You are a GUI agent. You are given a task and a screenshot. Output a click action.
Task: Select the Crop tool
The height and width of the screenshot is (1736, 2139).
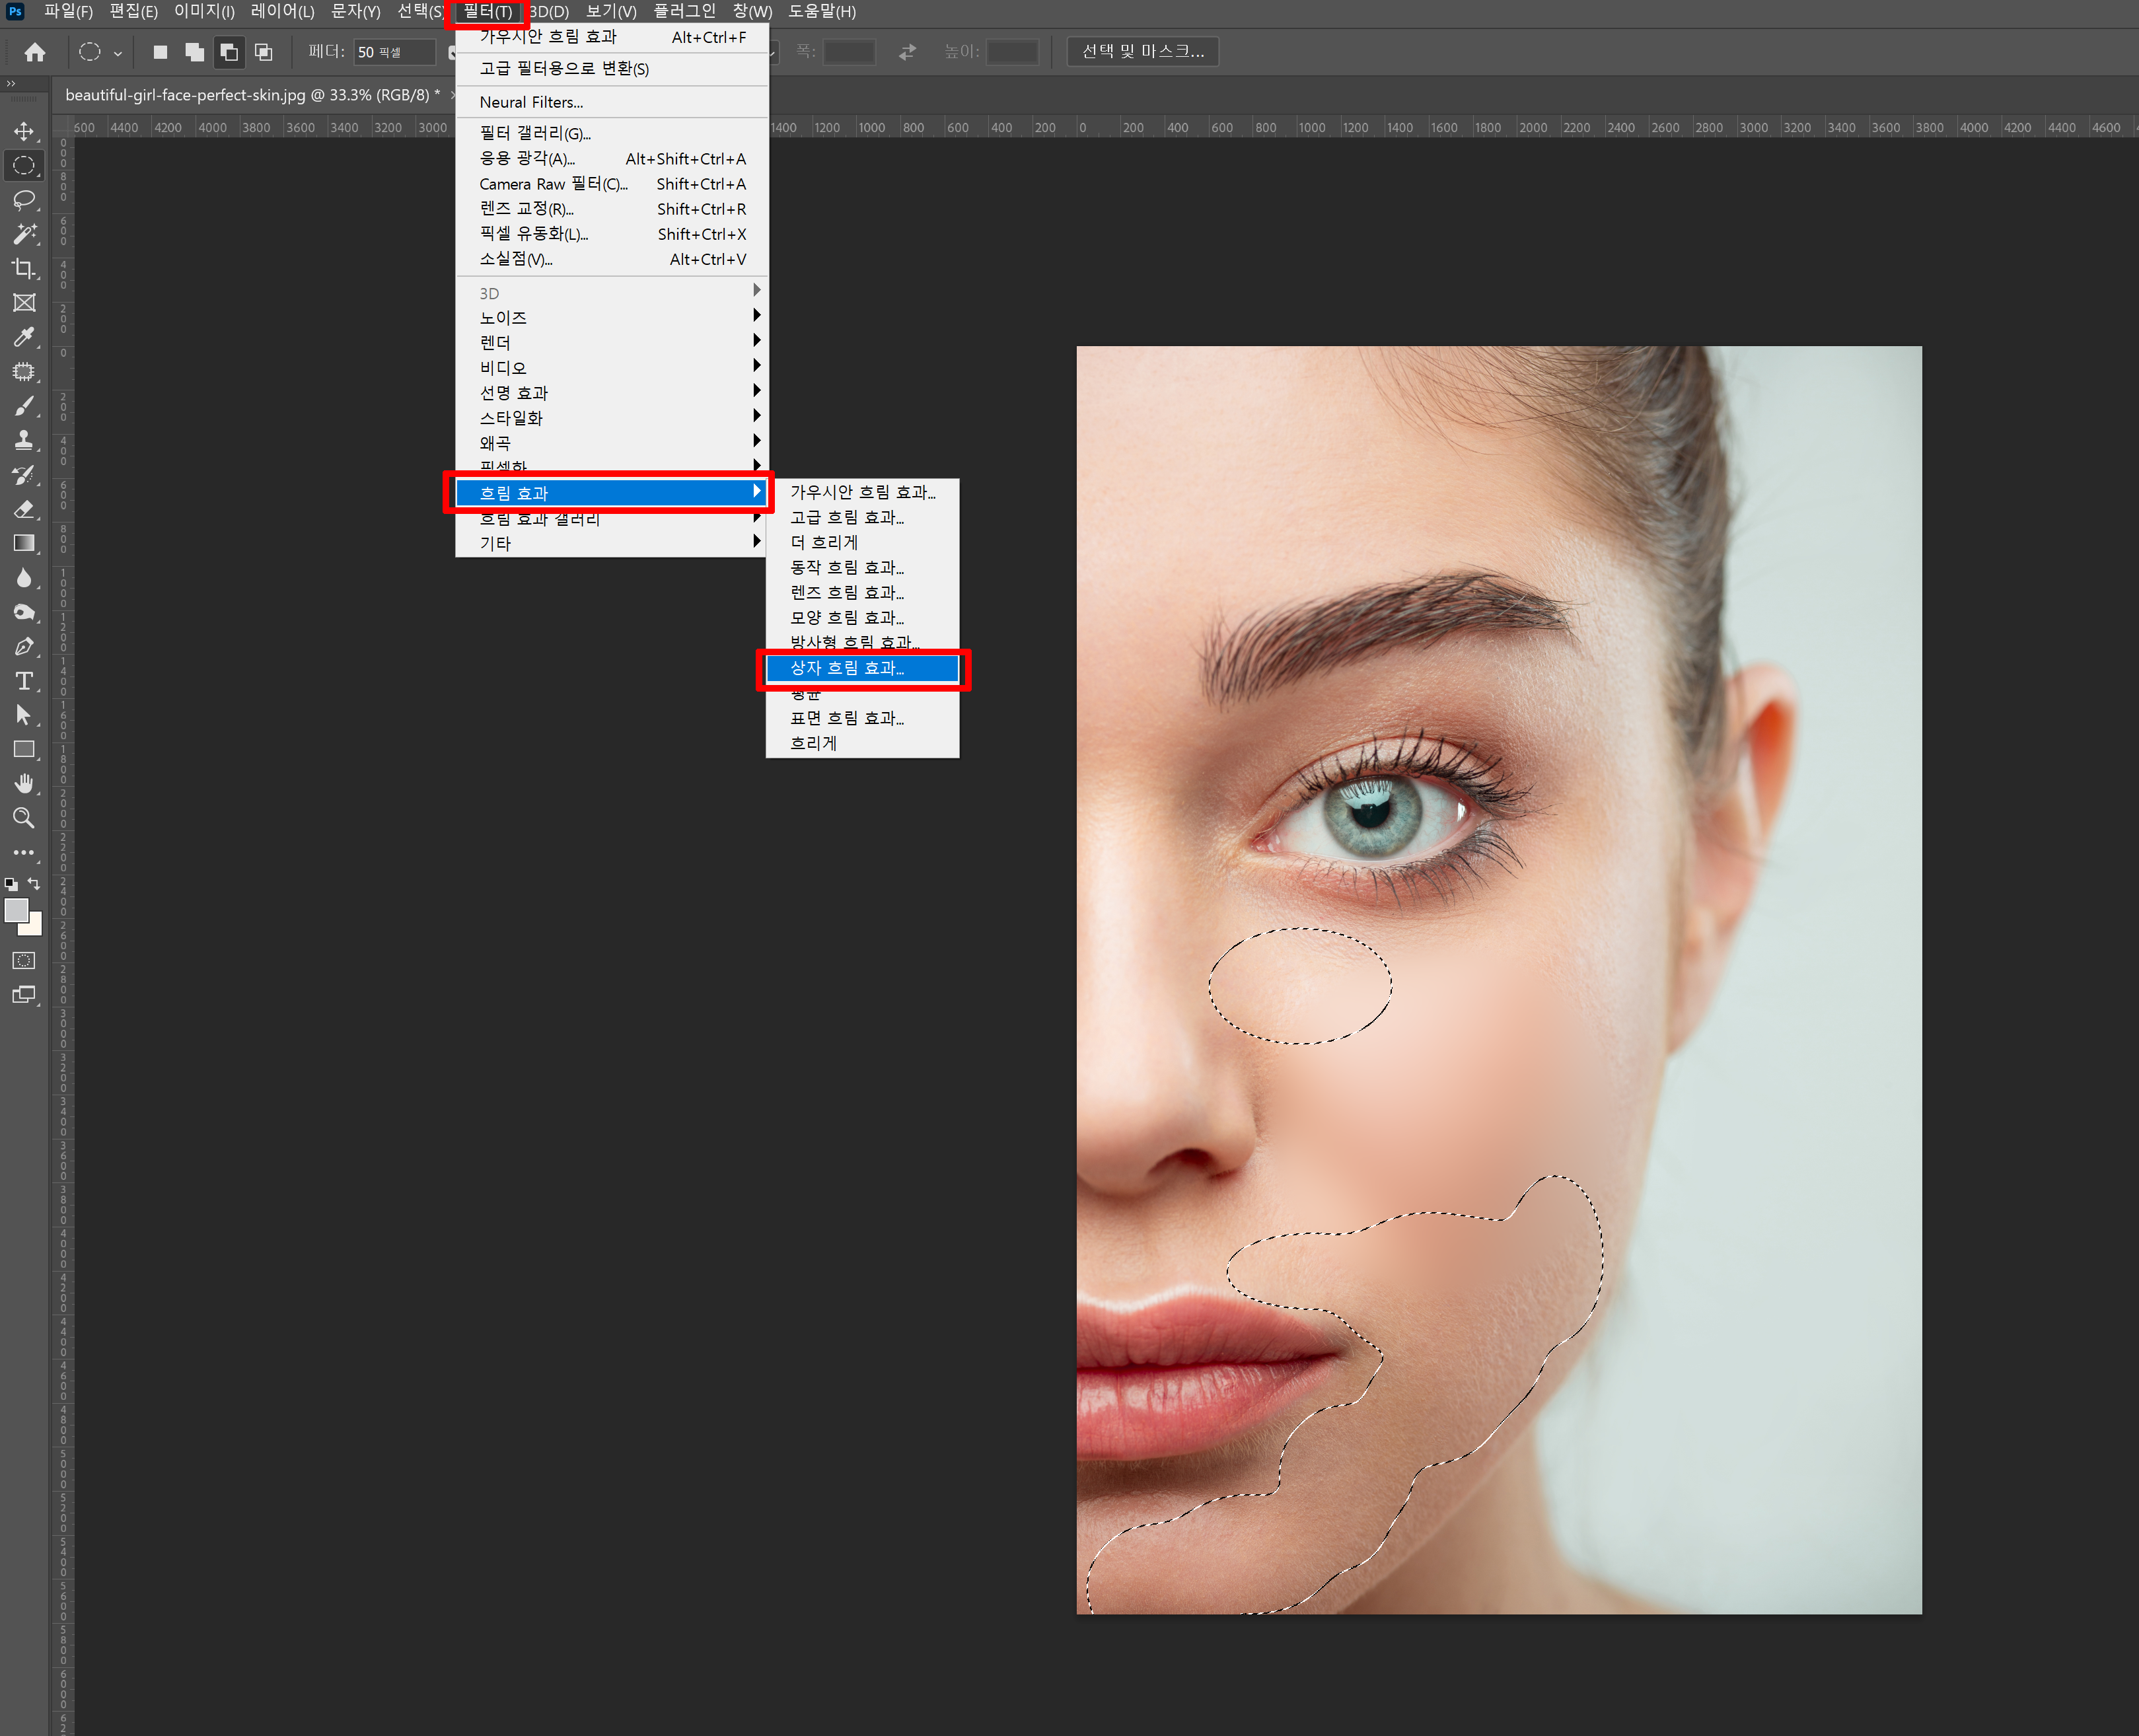(24, 268)
